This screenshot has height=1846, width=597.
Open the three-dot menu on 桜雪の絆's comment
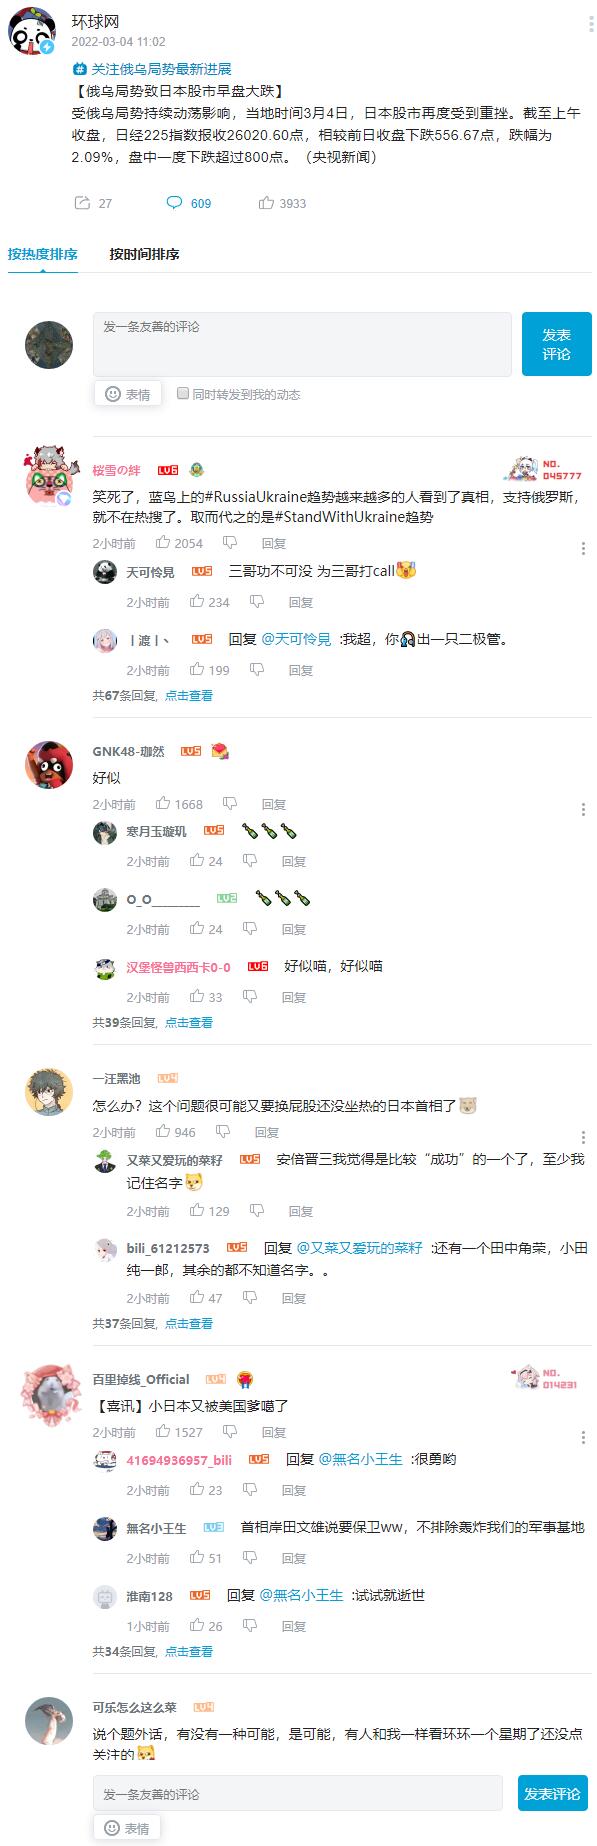pos(583,548)
